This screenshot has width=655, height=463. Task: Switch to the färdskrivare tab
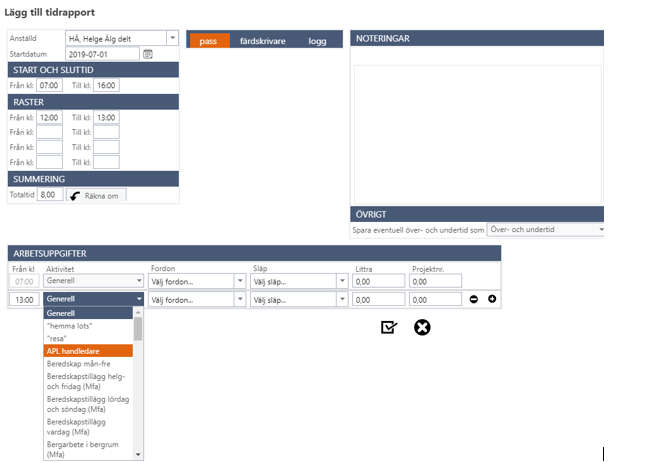(263, 41)
